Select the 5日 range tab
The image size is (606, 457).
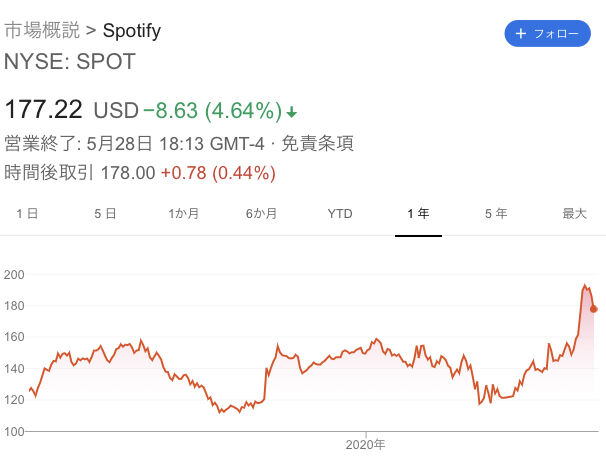click(x=105, y=213)
